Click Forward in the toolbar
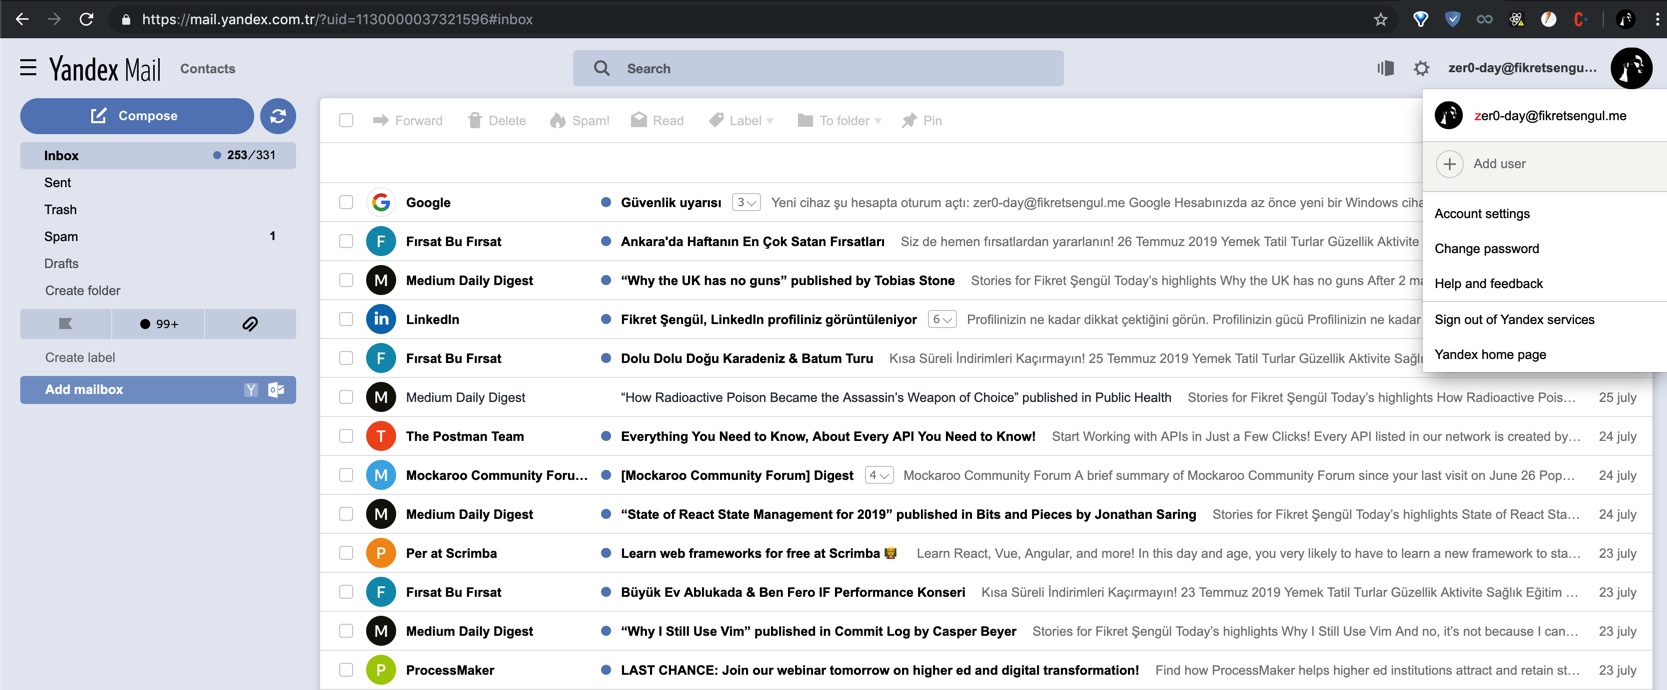Viewport: 1667px width, 690px height. 407,120
